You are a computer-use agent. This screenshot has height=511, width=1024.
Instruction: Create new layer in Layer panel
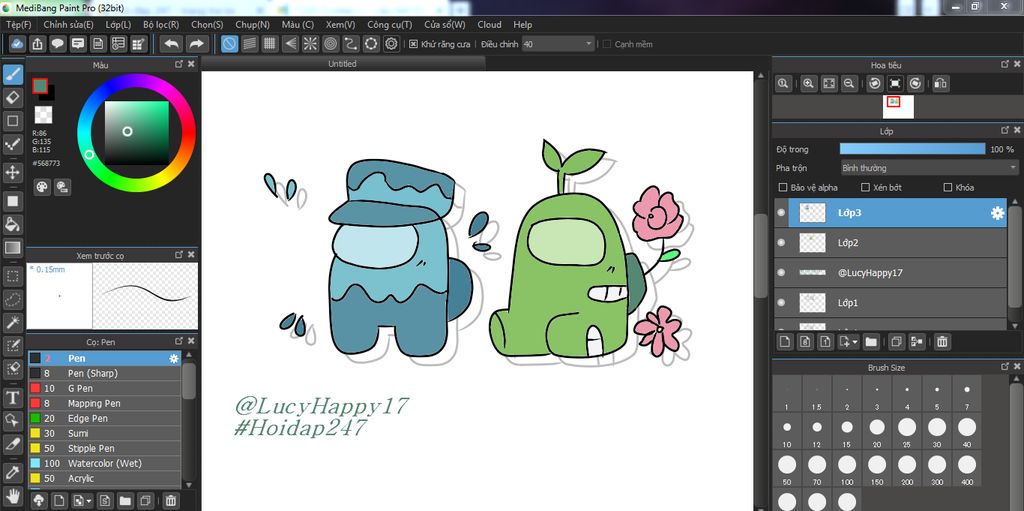(x=784, y=341)
